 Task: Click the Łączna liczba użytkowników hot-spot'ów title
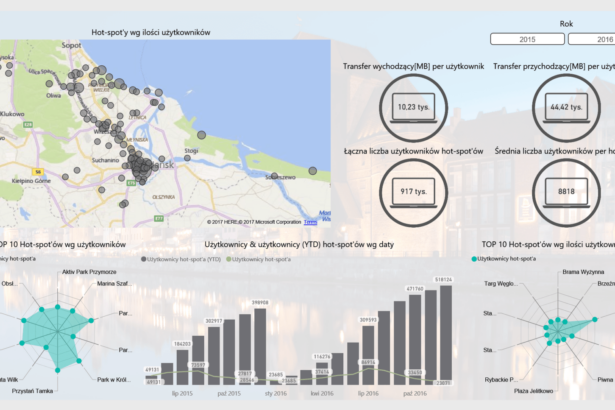[x=413, y=151]
